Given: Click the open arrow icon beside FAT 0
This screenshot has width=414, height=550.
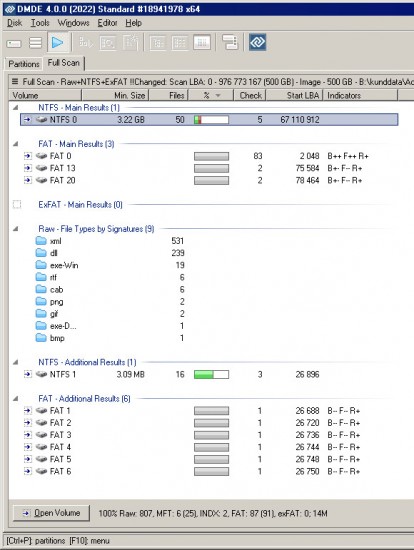Looking at the screenshot, I should point(28,156).
